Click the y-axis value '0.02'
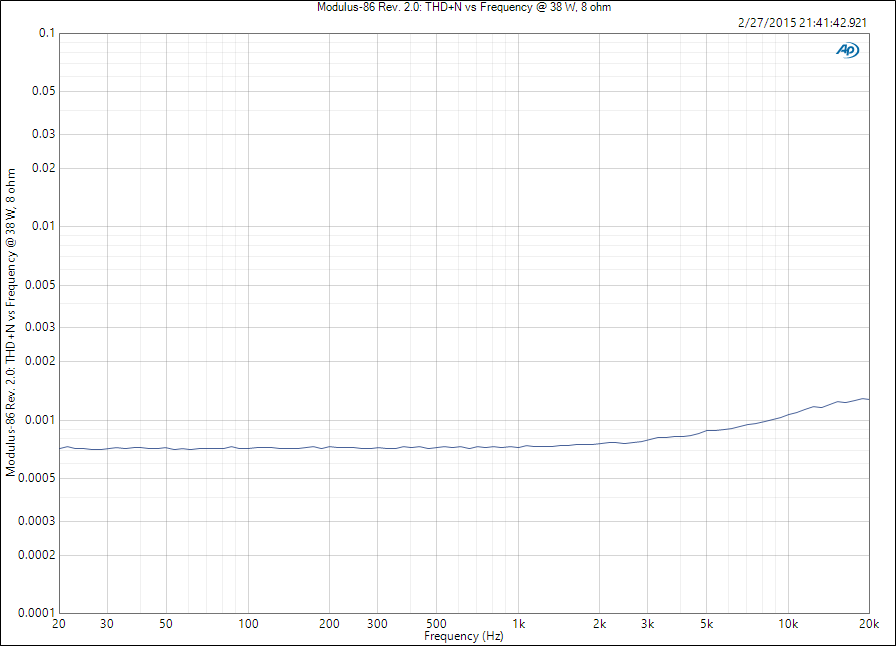Viewport: 896px width, 646px height. [x=43, y=168]
